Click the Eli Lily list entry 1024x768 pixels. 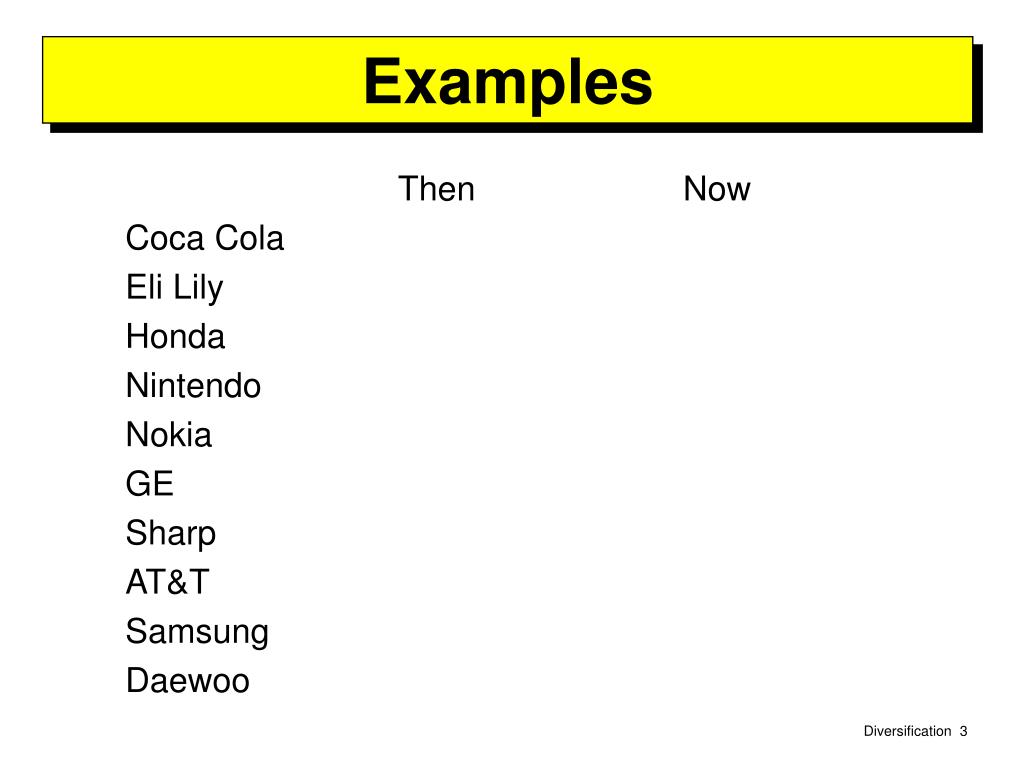coord(174,288)
